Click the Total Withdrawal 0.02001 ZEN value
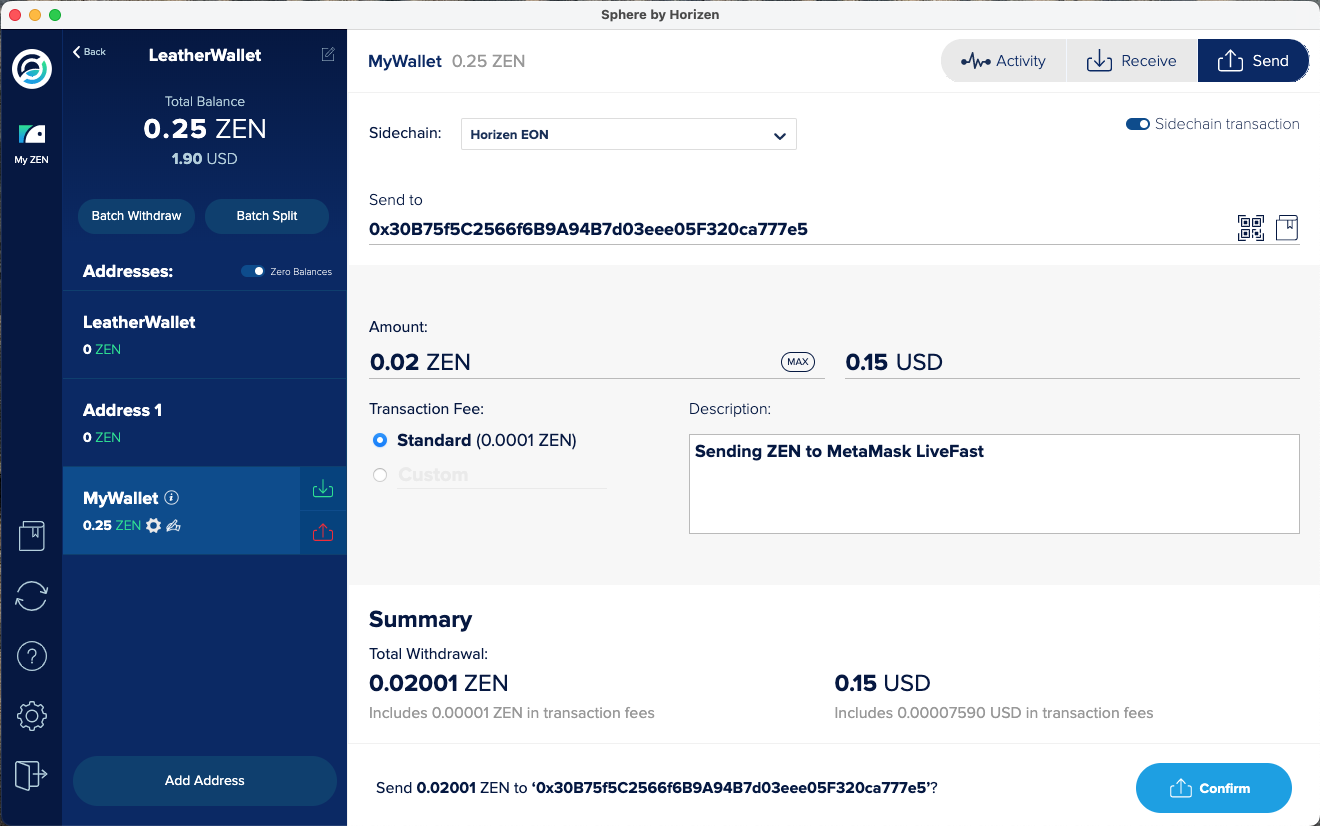The image size is (1320, 826). [439, 684]
